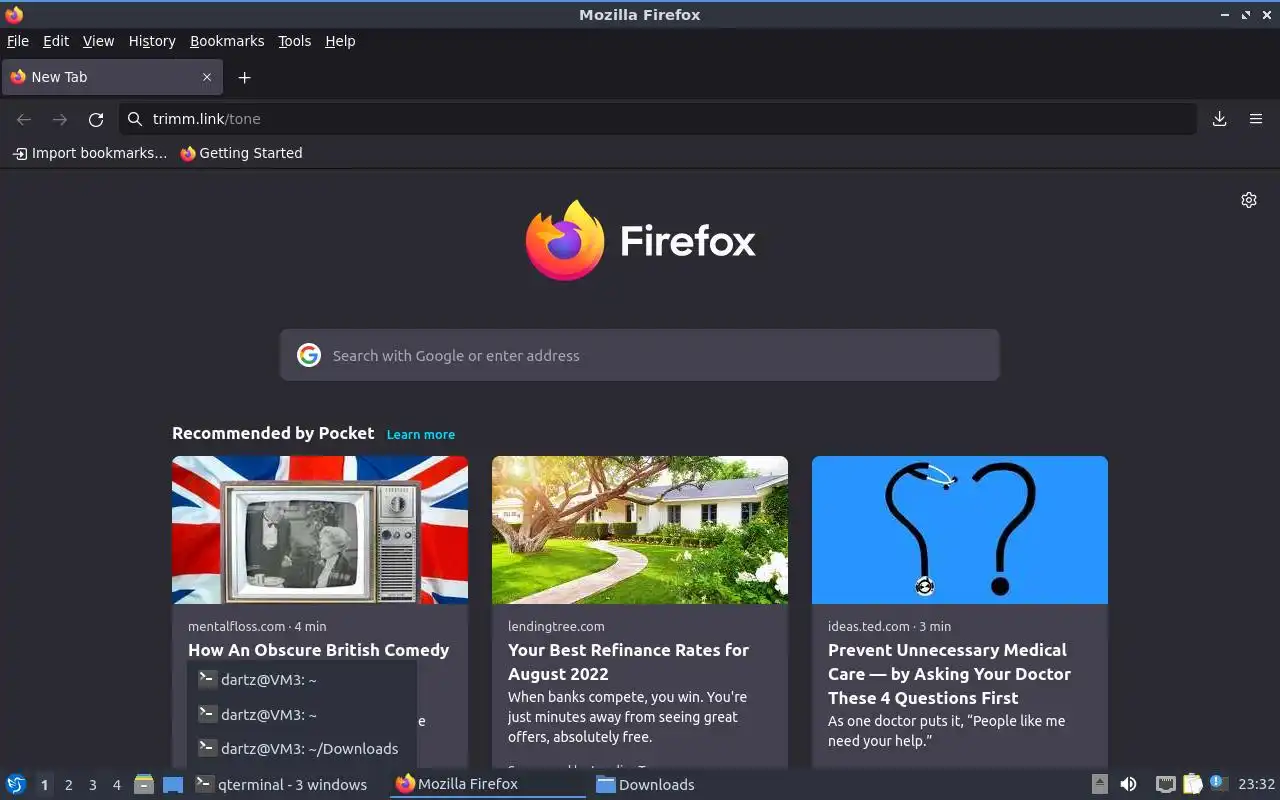Open the clipboard manager tray icon
The height and width of the screenshot is (800, 1280).
coord(1192,784)
